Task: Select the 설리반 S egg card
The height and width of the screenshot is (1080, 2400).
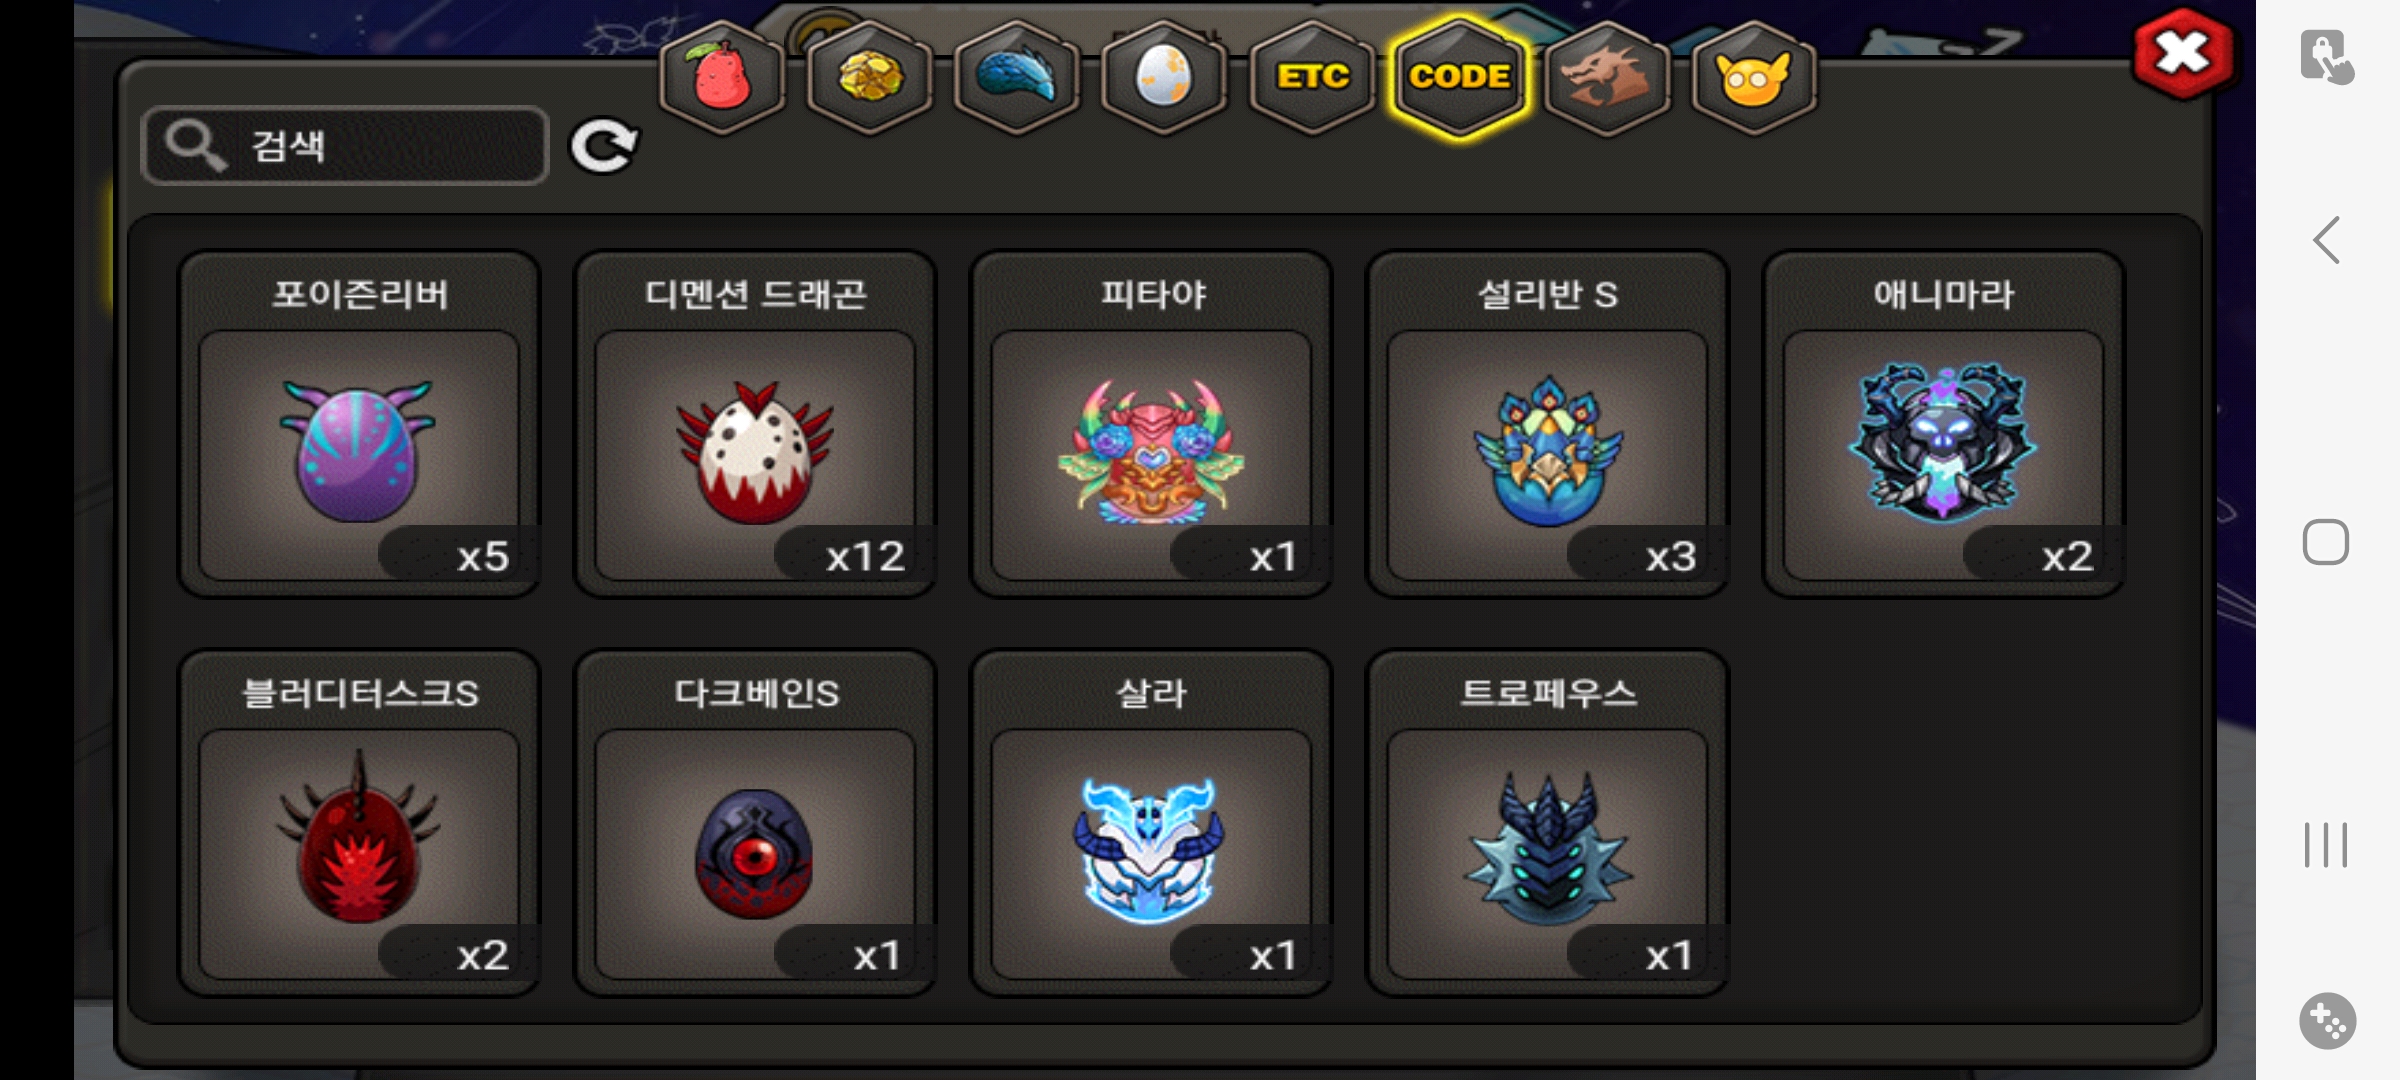Action: click(1547, 424)
